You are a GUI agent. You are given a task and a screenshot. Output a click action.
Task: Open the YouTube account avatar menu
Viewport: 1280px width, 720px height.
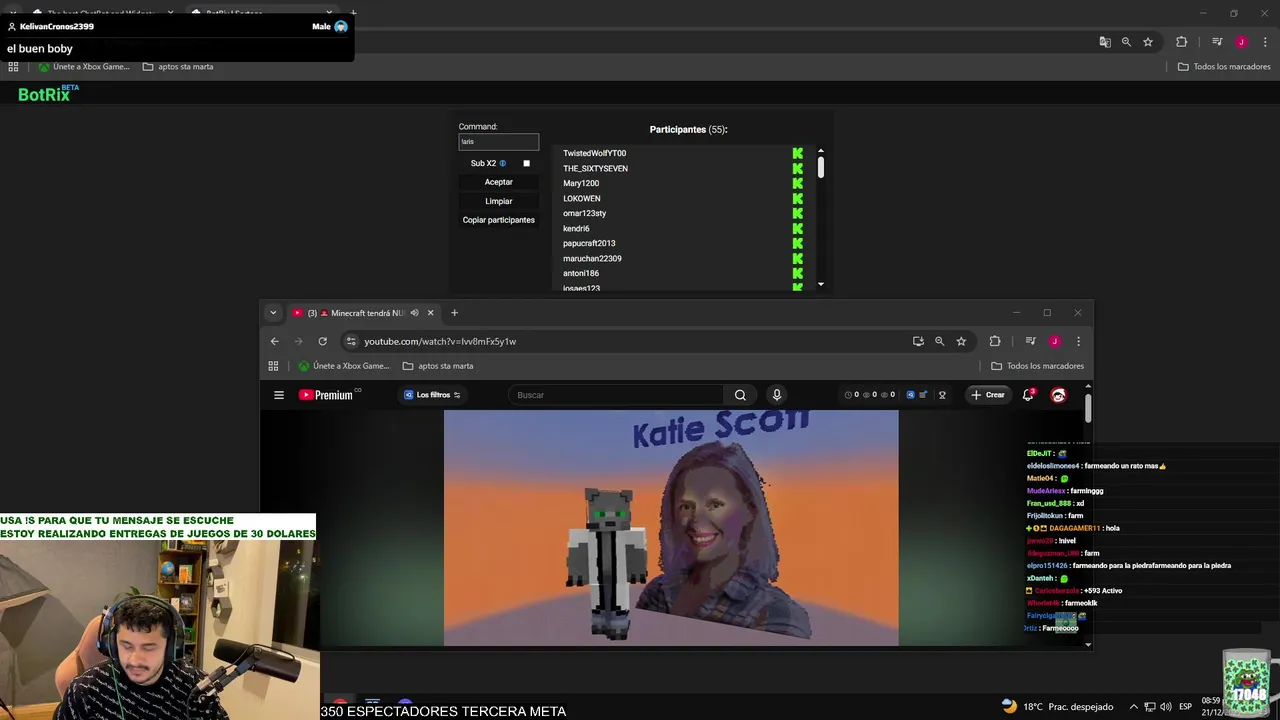click(1058, 395)
